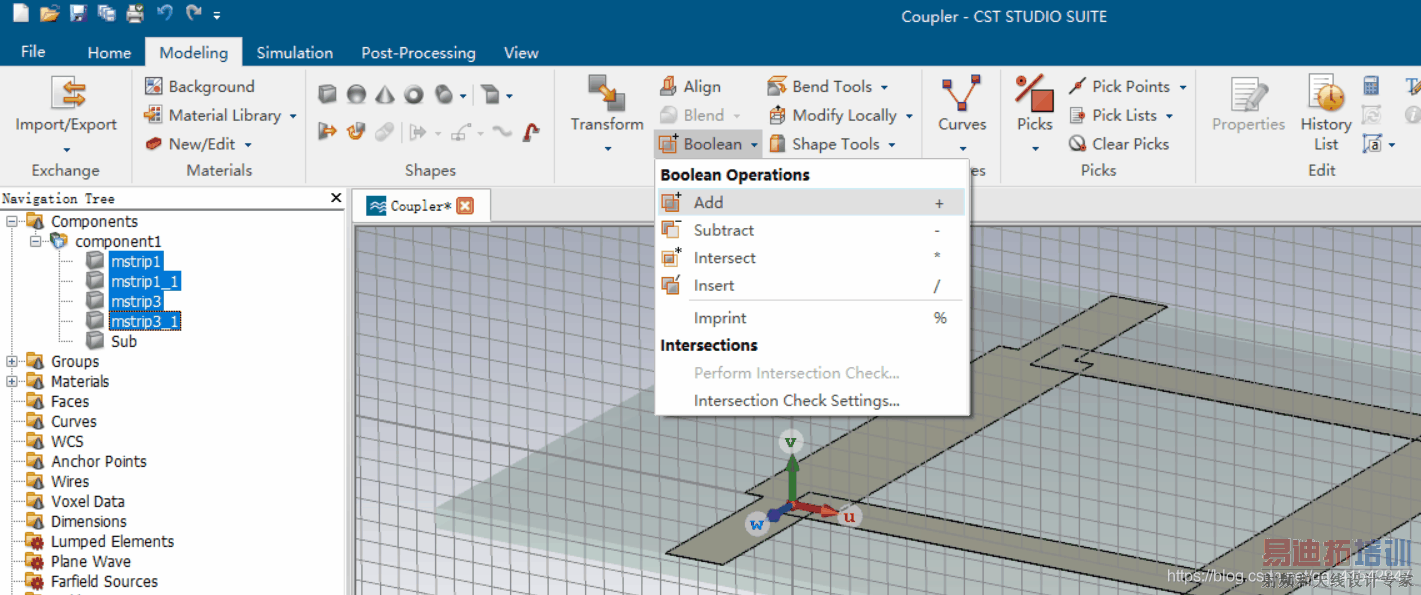The image size is (1421, 595).
Task: Save the project with the floppy disk icon
Action: pyautogui.click(x=78, y=14)
